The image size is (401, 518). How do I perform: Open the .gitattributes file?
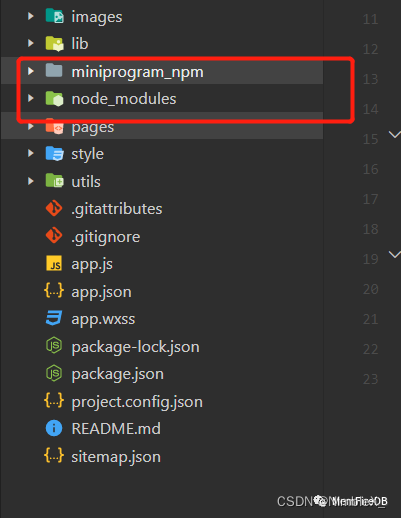[116, 210]
